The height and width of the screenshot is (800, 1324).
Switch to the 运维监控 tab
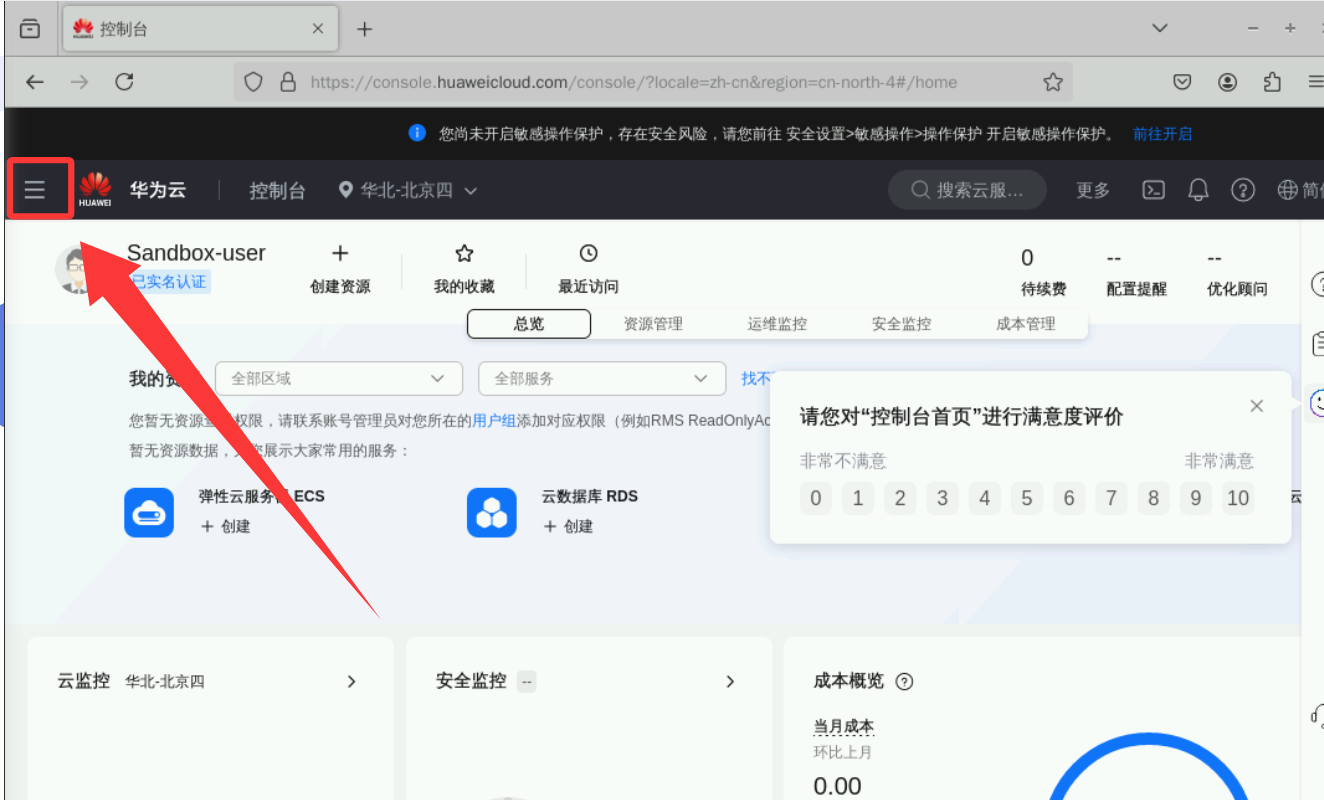[777, 324]
